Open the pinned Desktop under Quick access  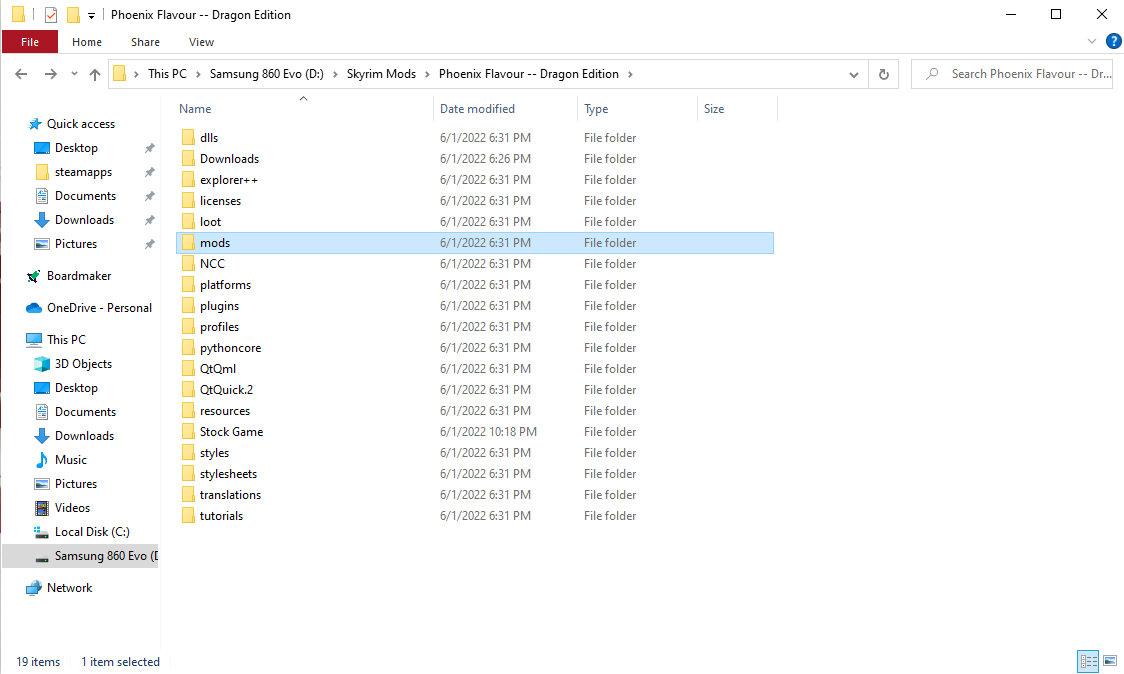coord(76,148)
